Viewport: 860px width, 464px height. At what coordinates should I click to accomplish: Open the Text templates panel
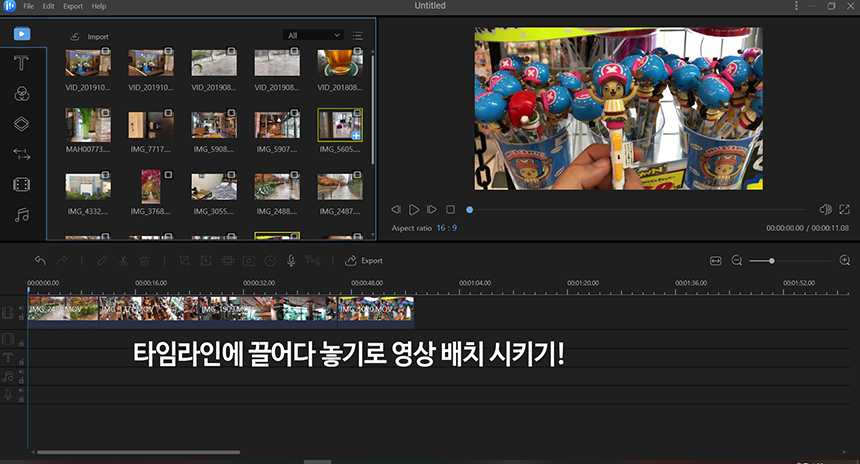click(21, 63)
